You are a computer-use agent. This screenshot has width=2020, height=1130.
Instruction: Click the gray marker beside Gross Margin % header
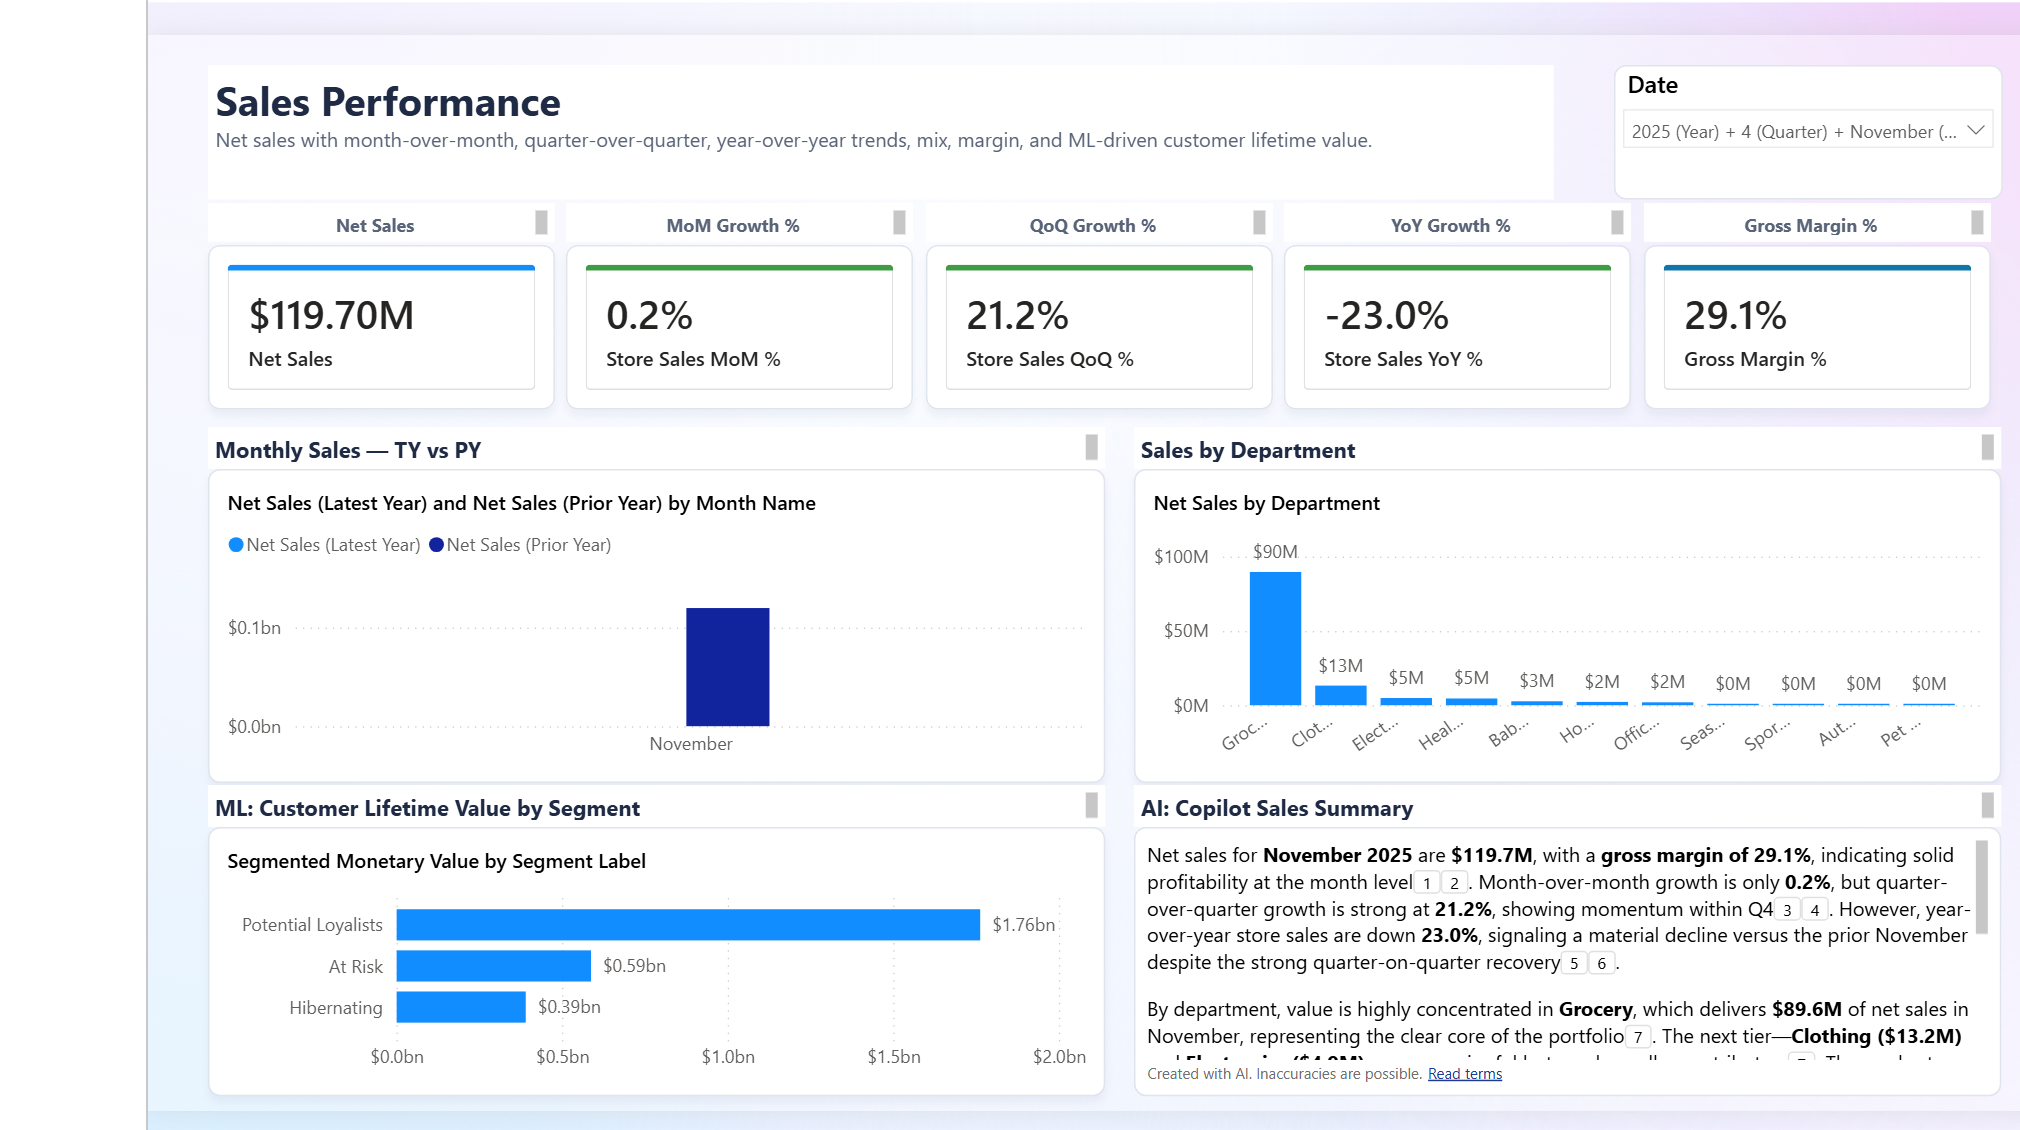1977,223
